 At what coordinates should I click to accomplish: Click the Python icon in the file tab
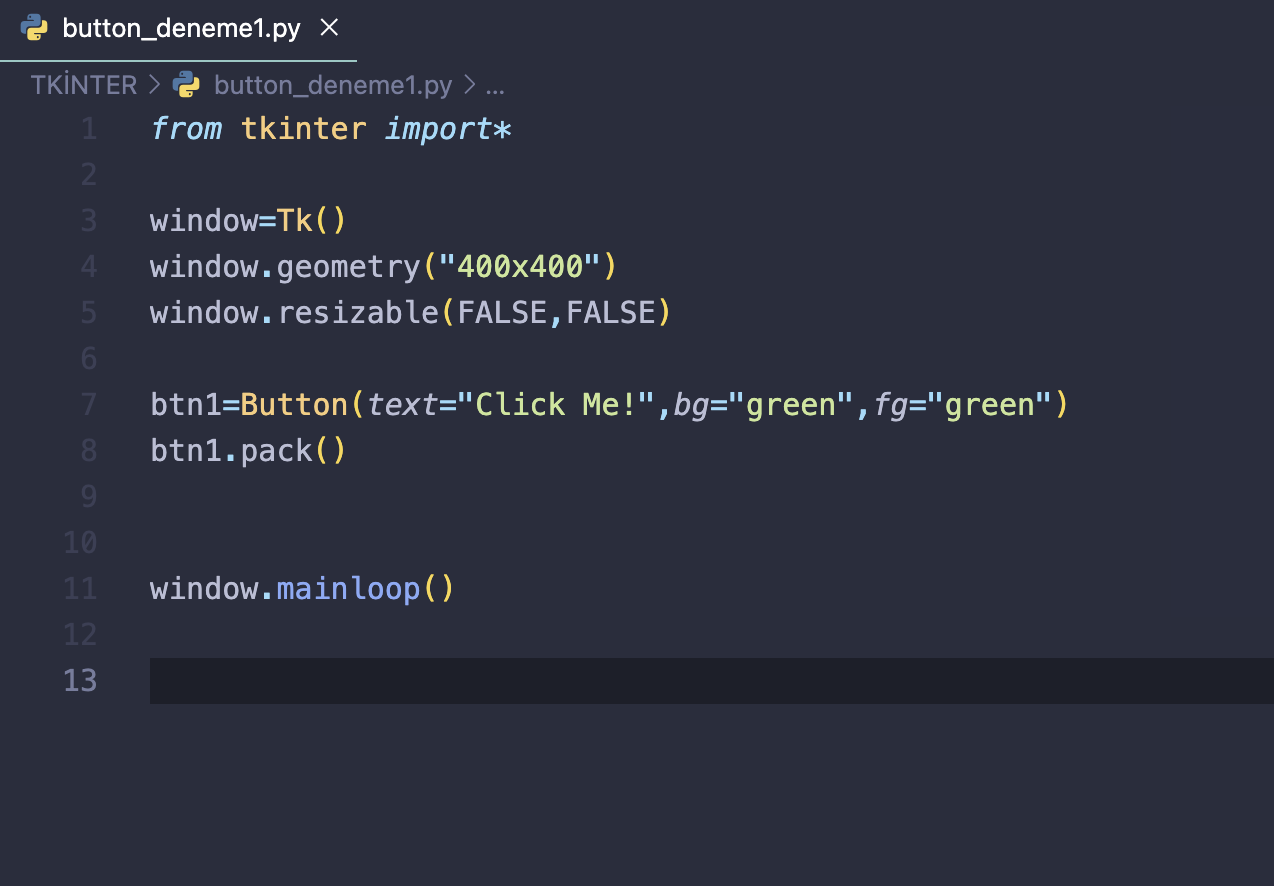[x=35, y=28]
